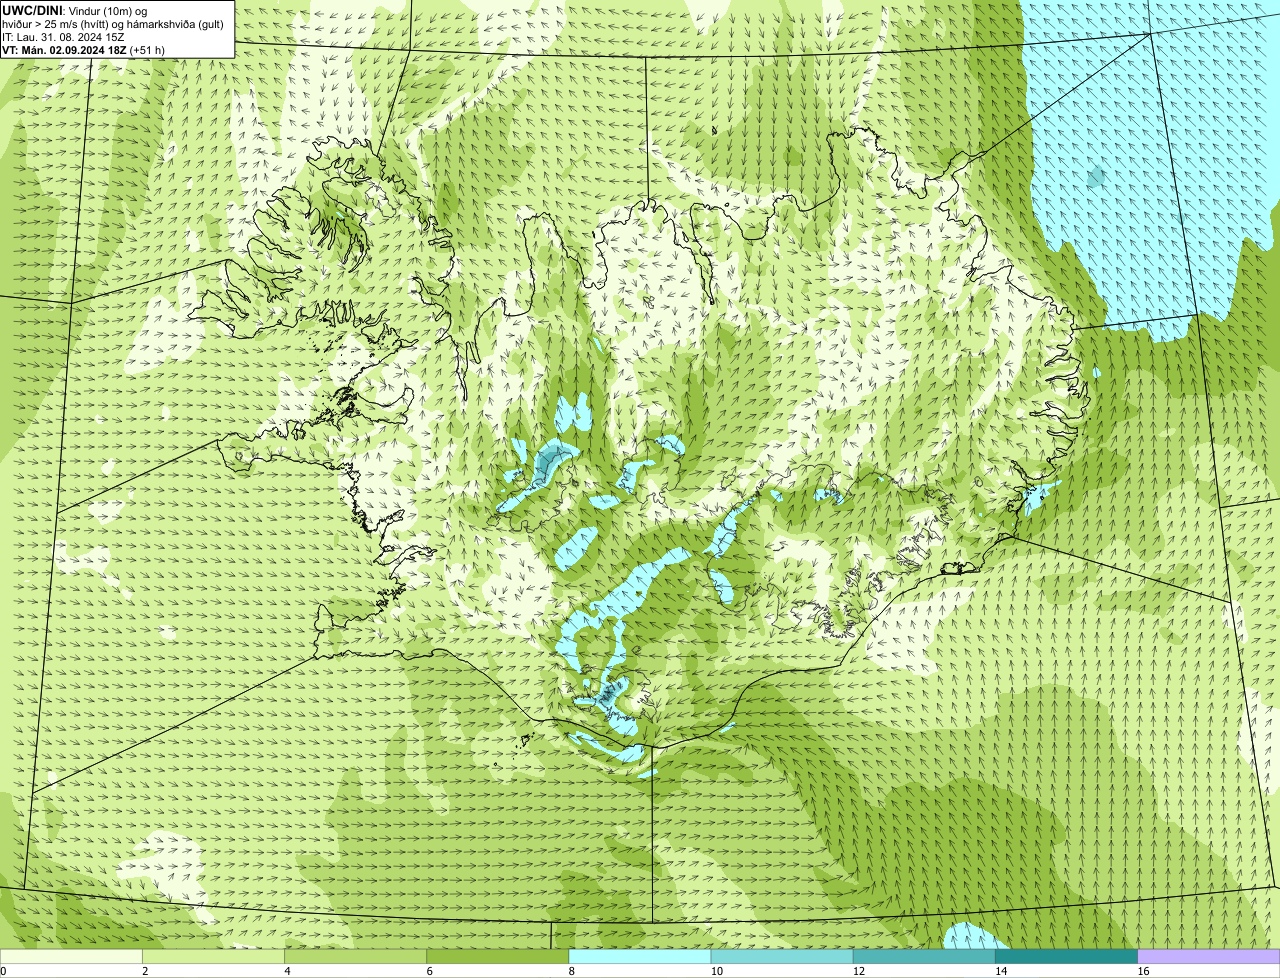Click the 'VT: Mán. 02.09.2024 18Z' line
The image size is (1280, 978).
(83, 49)
